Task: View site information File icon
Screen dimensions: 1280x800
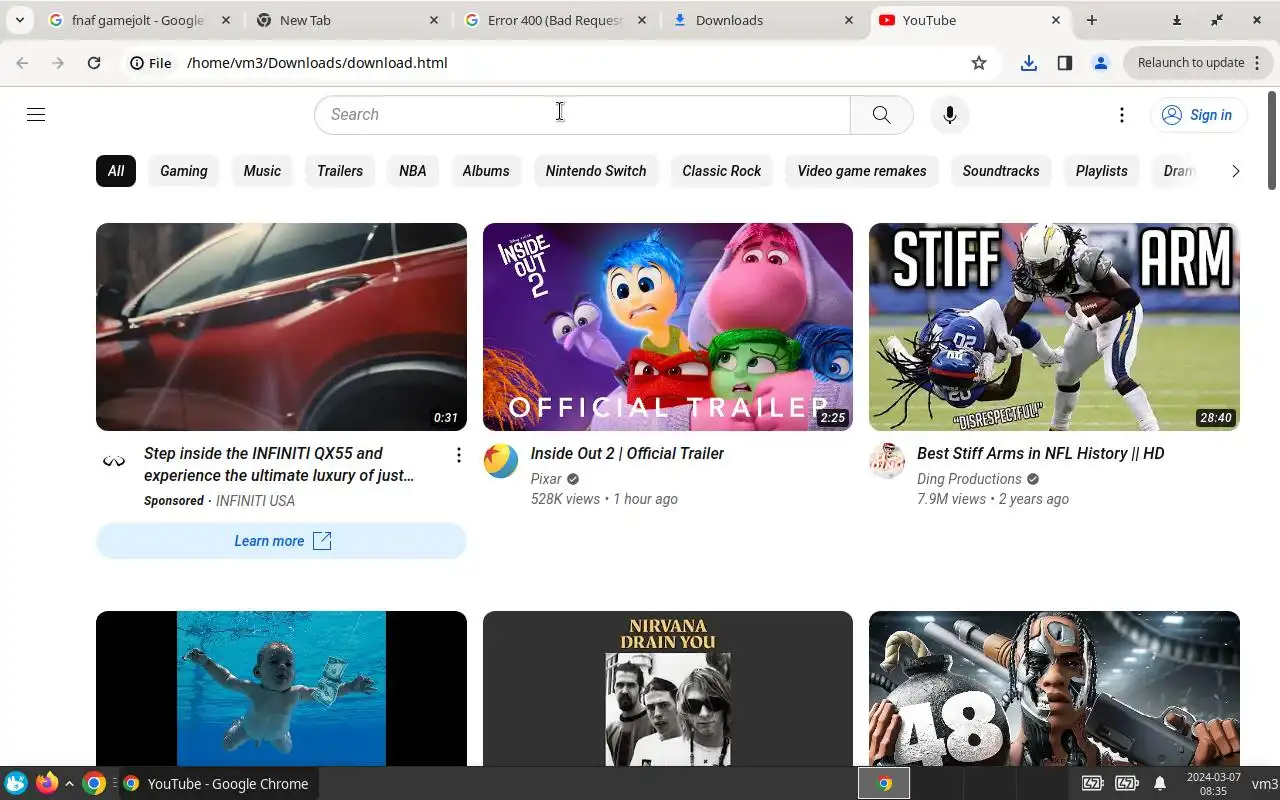Action: (x=151, y=63)
